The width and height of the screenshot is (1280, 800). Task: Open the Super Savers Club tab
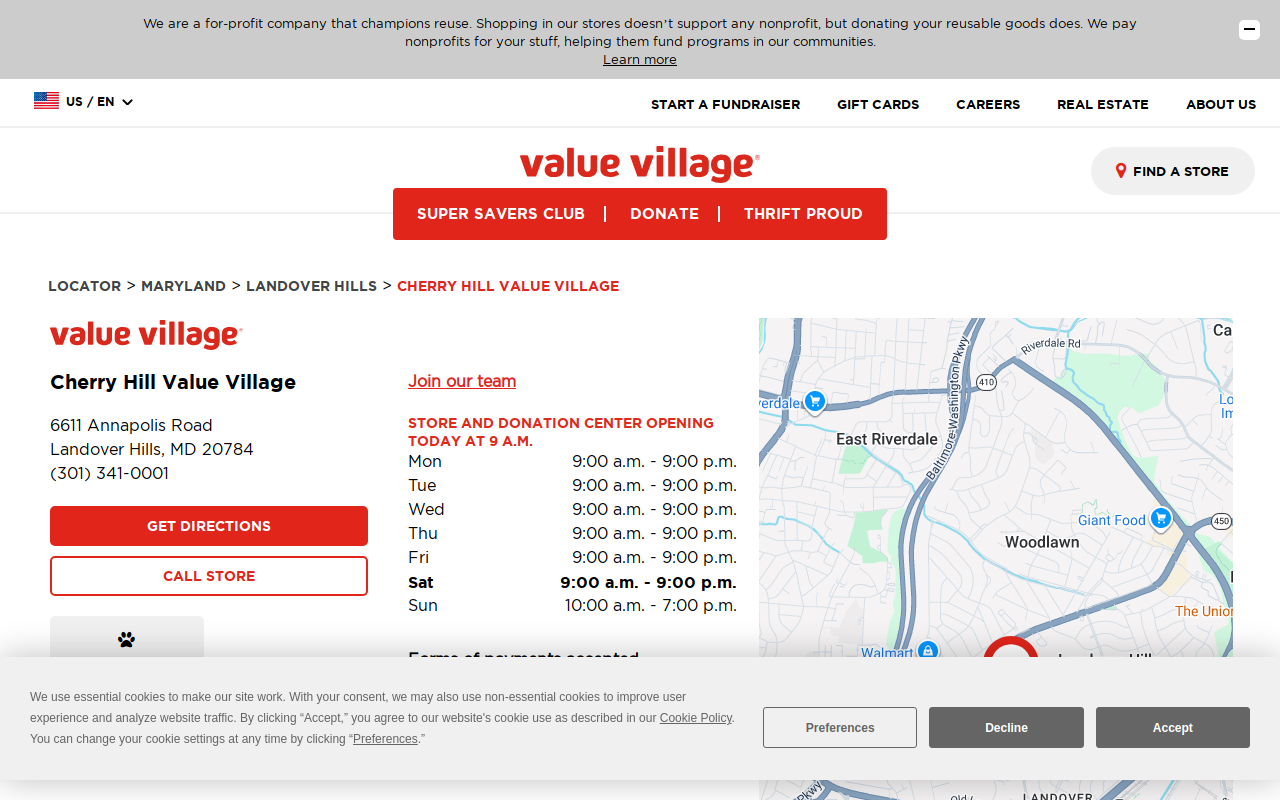pos(500,214)
